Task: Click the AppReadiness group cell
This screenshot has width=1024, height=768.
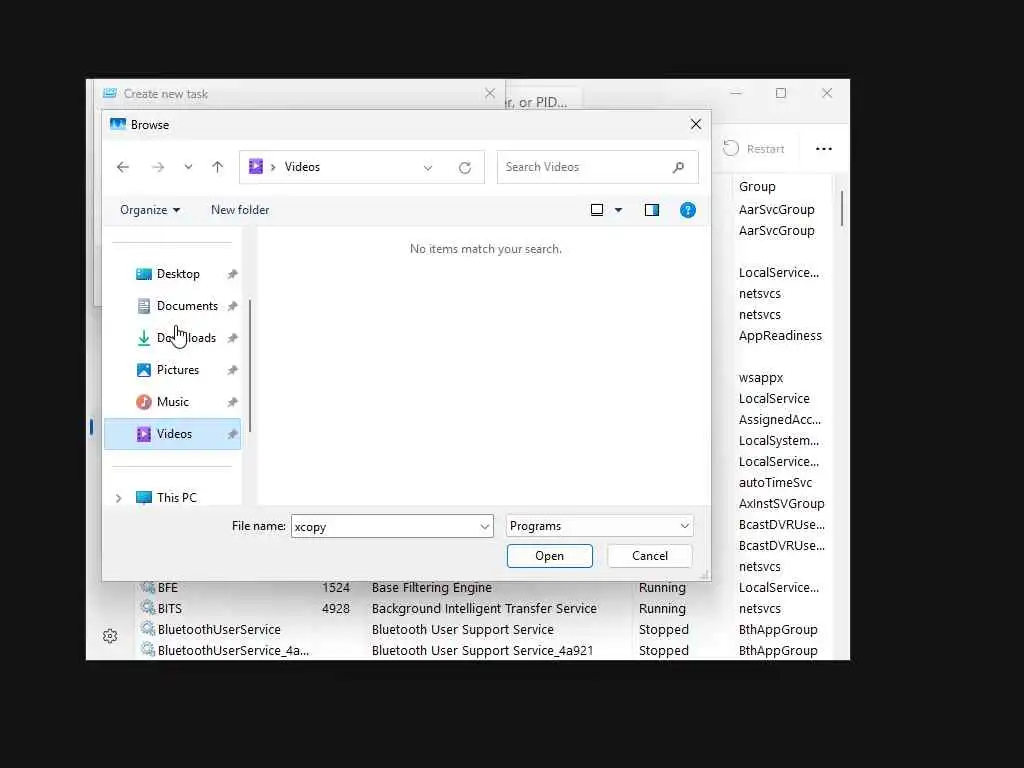Action: (780, 336)
